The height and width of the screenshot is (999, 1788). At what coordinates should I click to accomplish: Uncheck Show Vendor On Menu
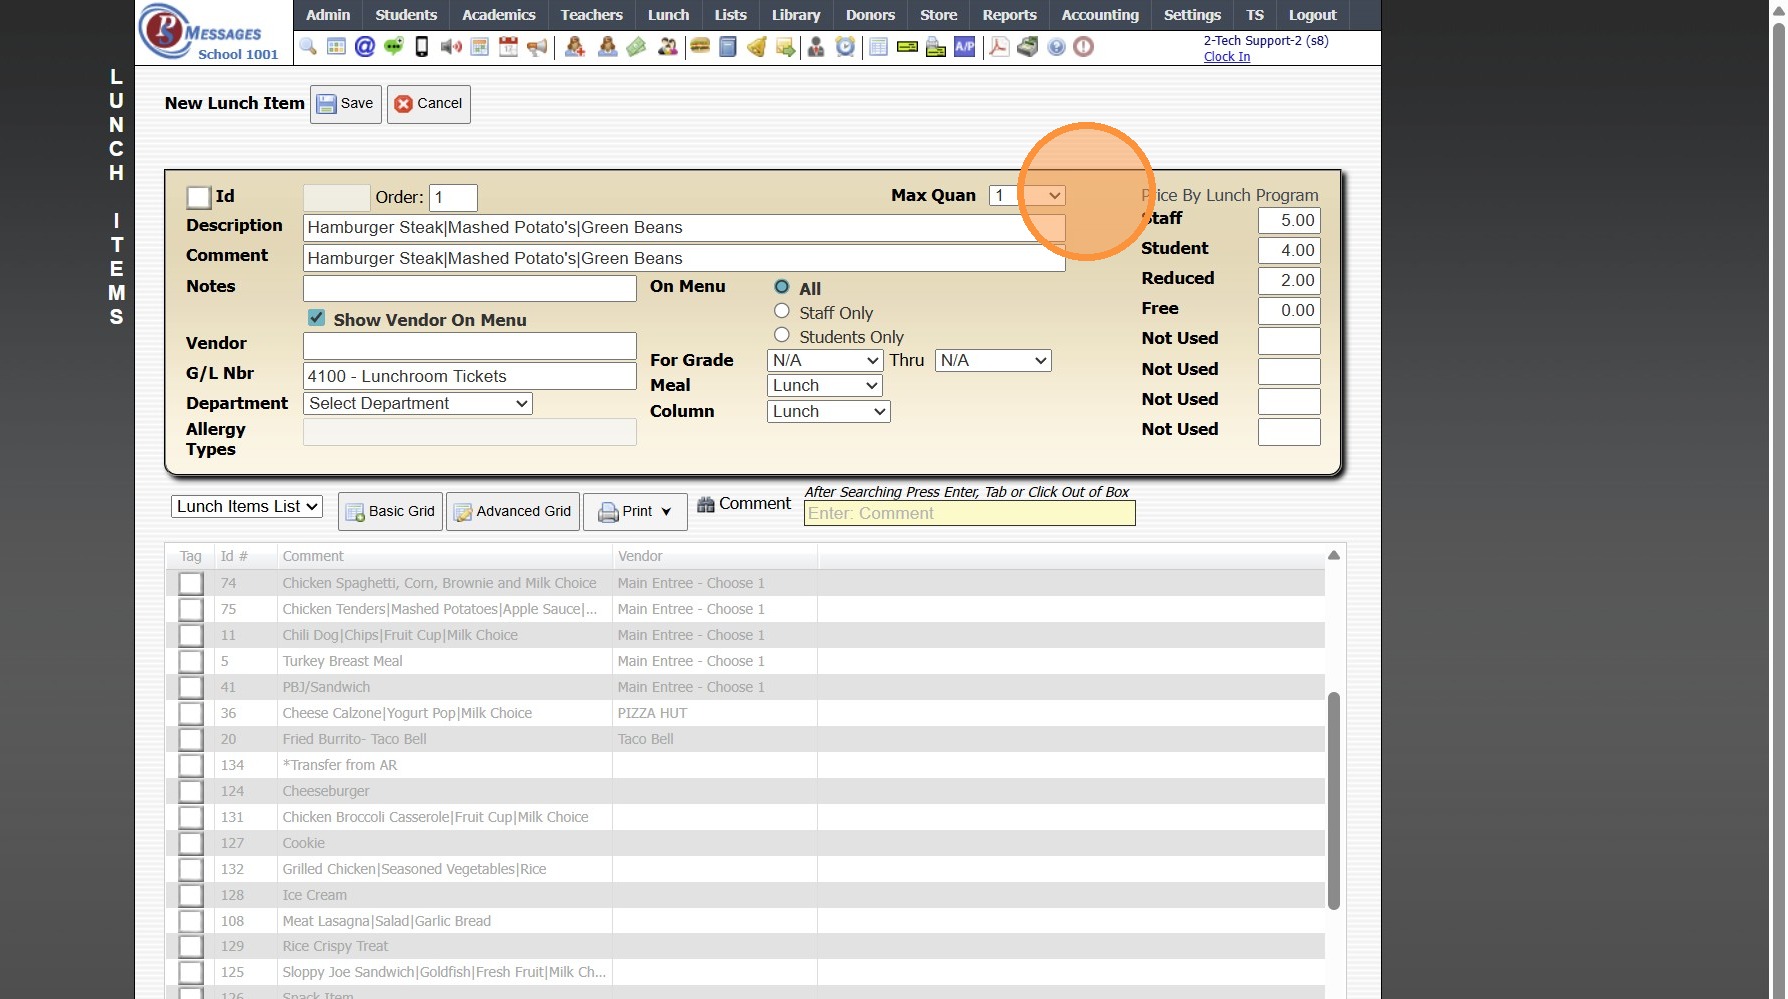pos(316,318)
